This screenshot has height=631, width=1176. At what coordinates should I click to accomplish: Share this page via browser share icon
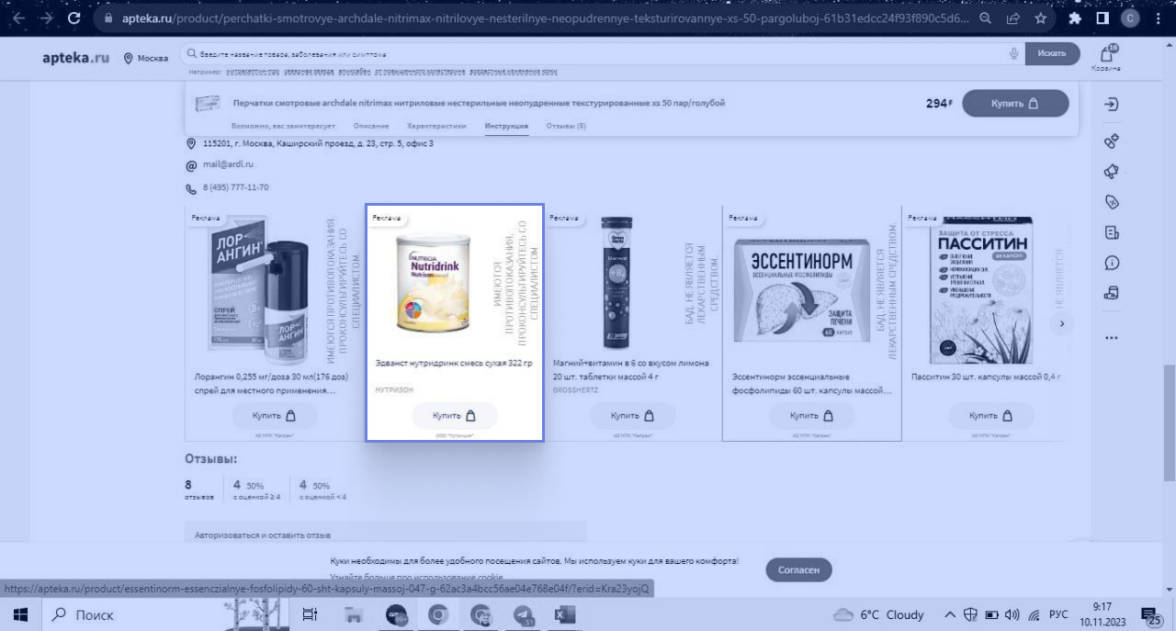pos(1013,18)
